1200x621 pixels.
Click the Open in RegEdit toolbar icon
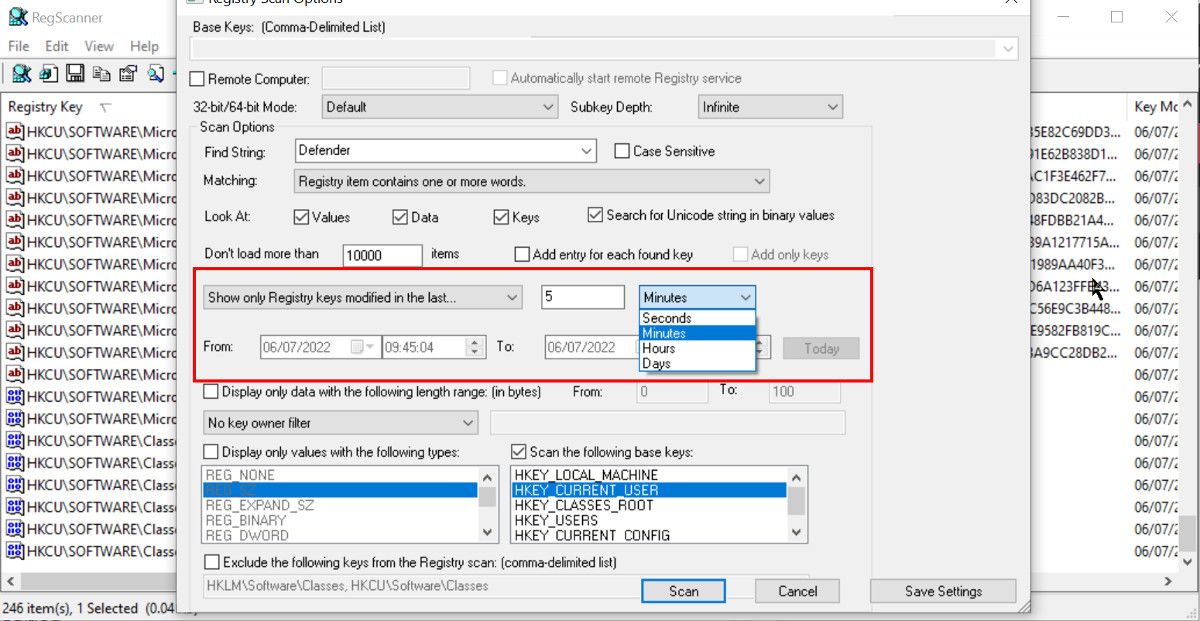click(49, 74)
